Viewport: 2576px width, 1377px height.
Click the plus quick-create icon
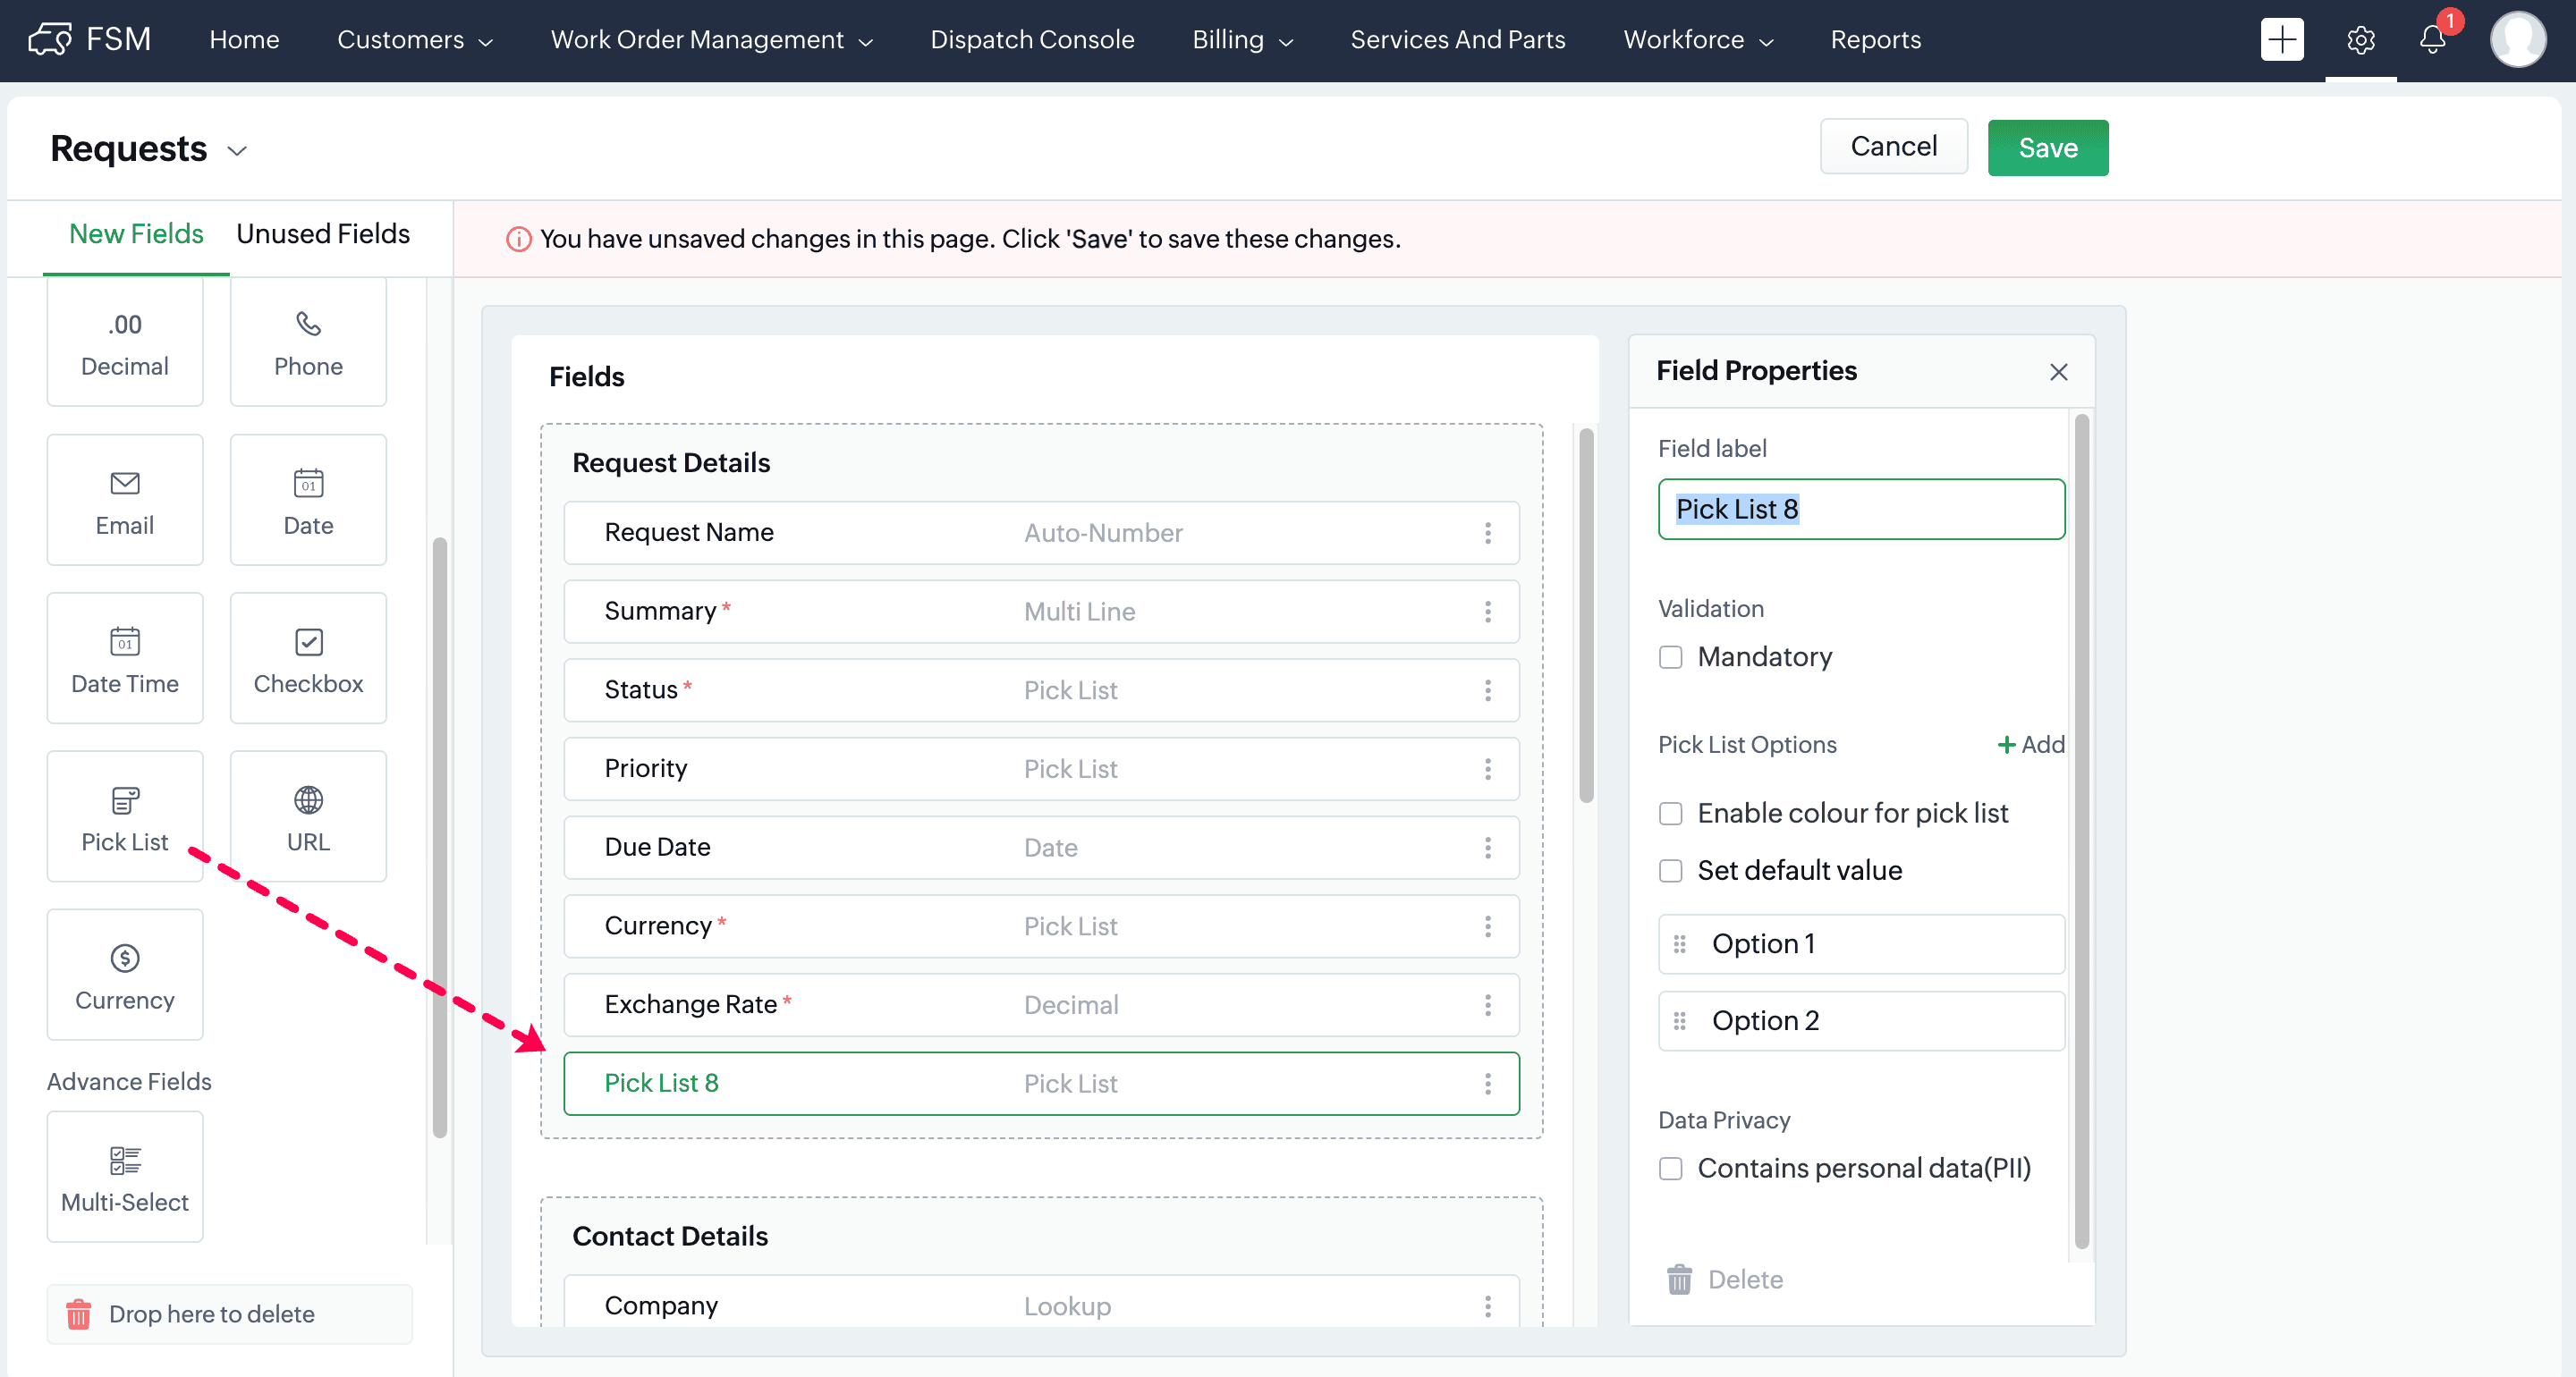[x=2281, y=40]
